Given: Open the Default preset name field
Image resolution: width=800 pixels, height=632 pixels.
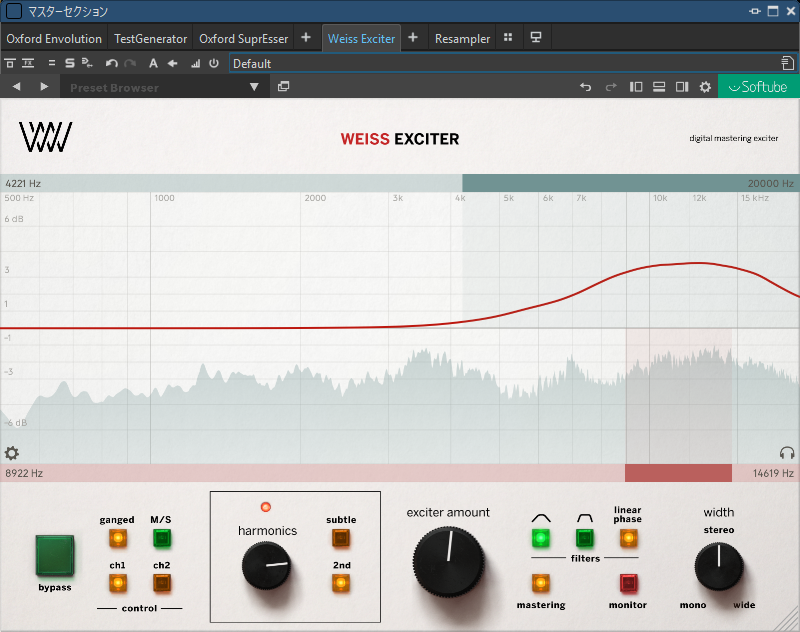Looking at the screenshot, I should pos(500,63).
